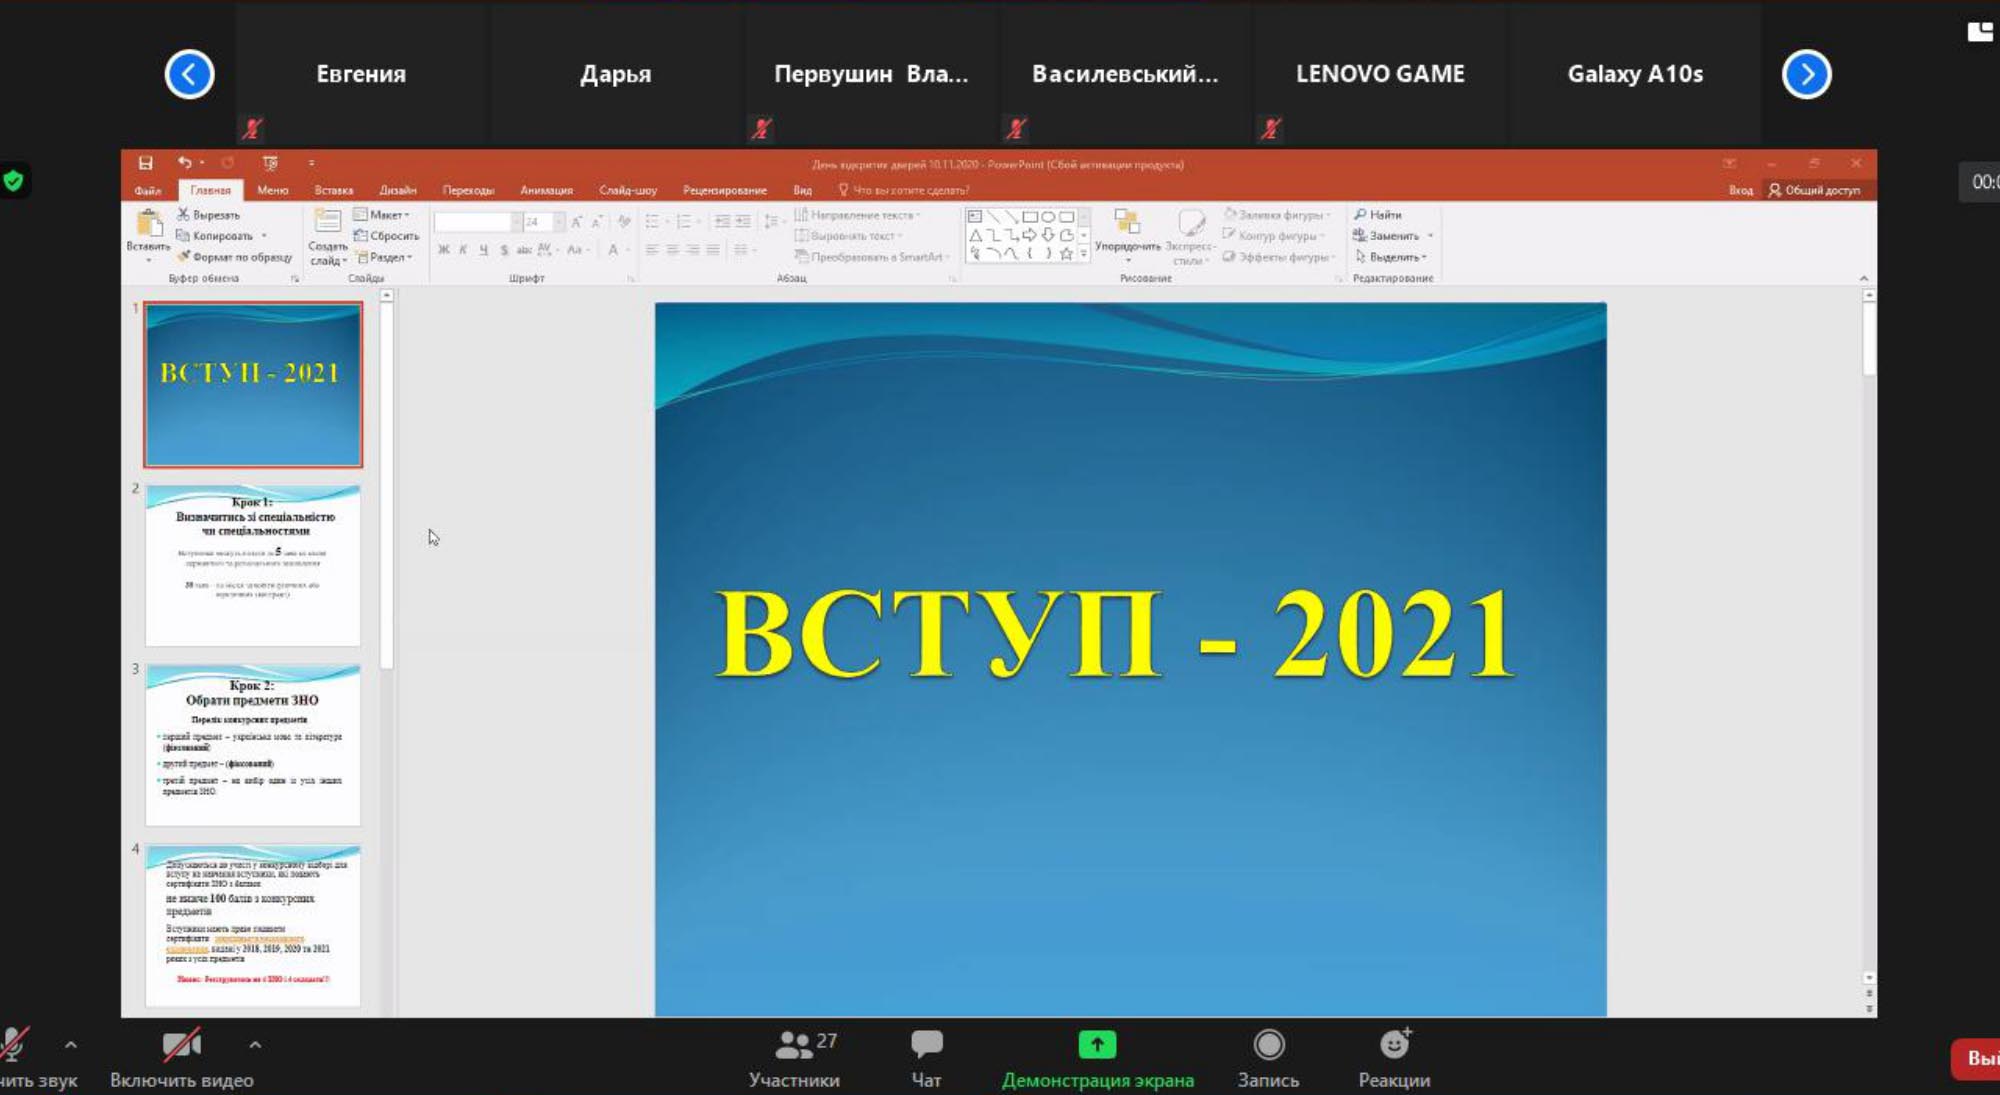Expand audio options chevron

pyautogui.click(x=70, y=1045)
